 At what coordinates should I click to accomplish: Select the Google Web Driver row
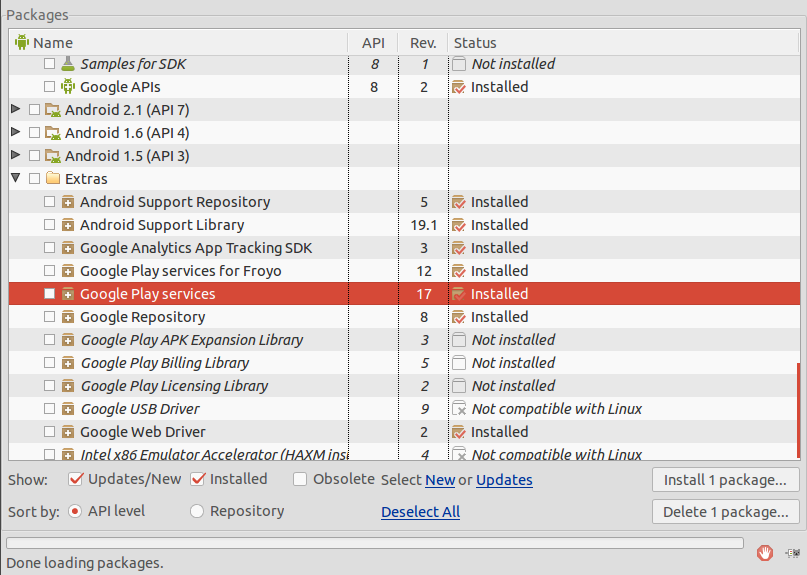click(404, 432)
